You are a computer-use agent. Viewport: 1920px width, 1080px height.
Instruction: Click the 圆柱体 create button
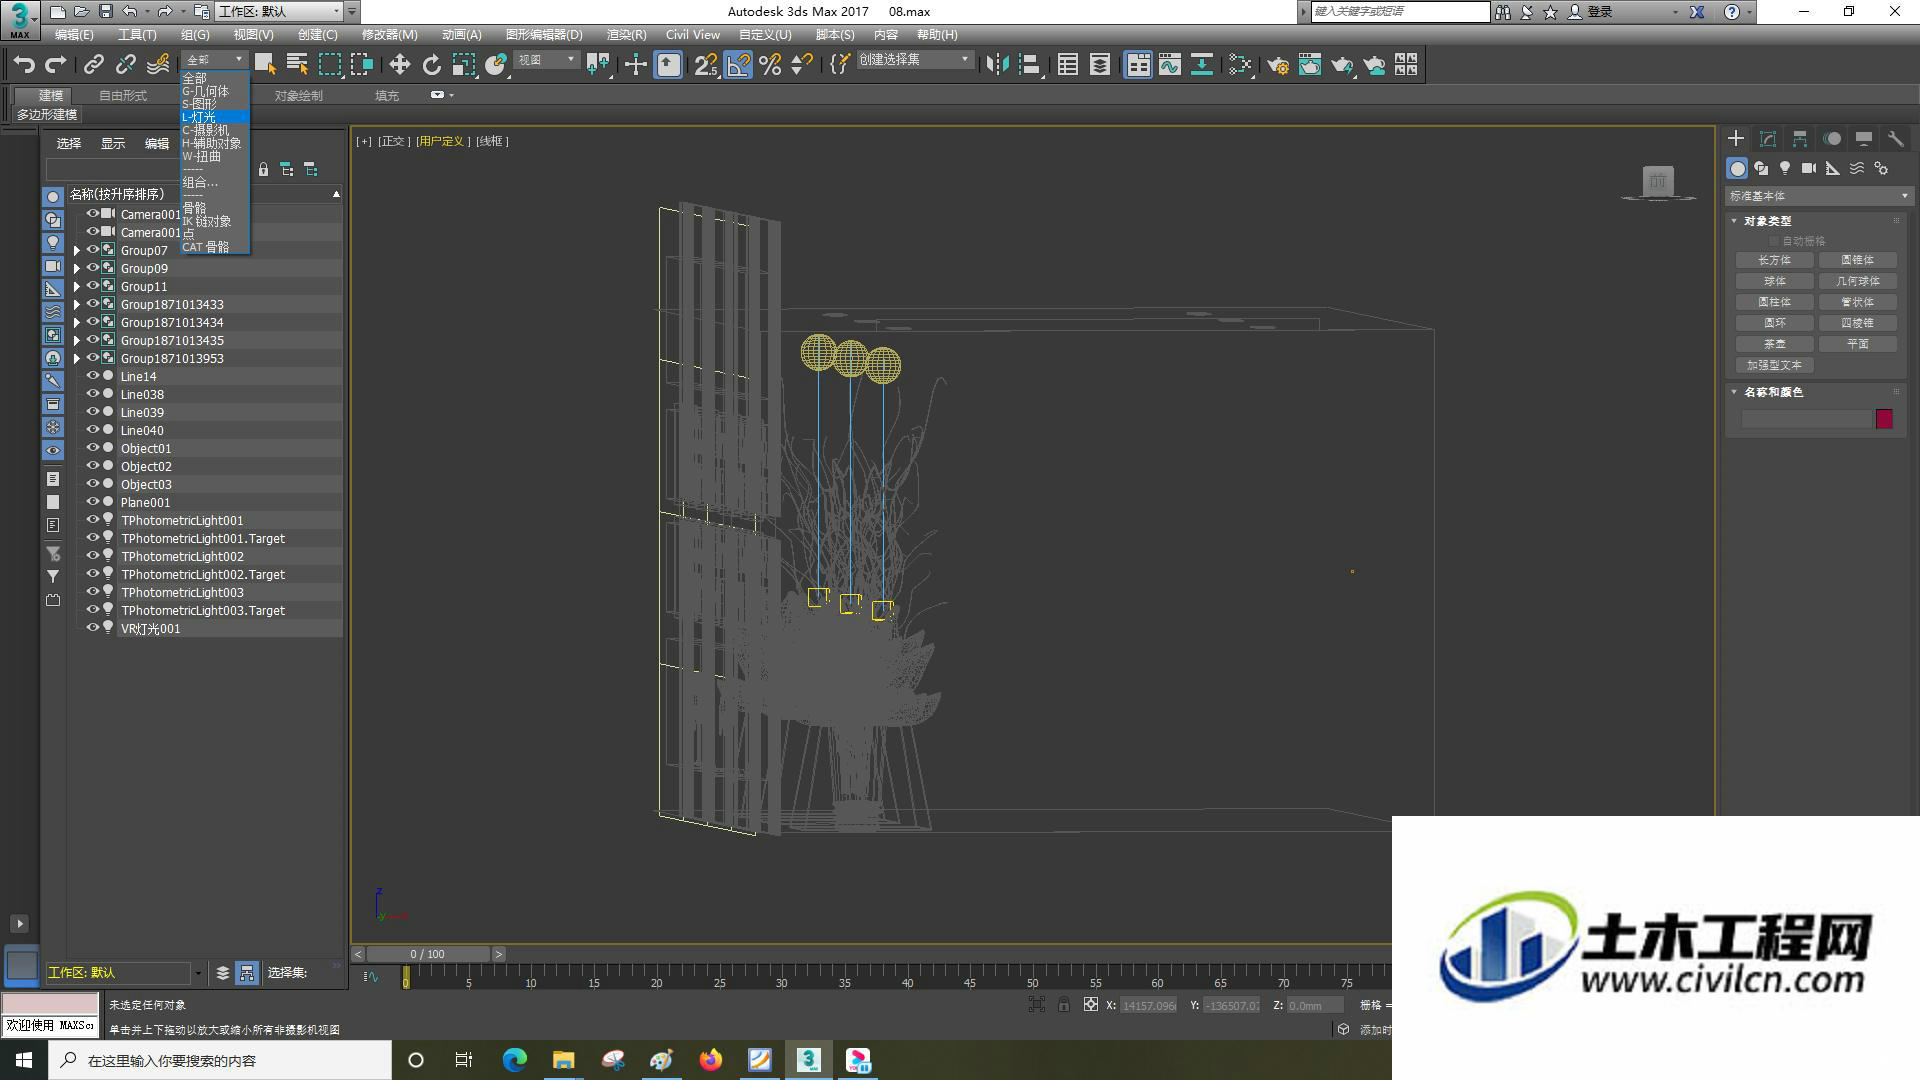click(x=1774, y=302)
